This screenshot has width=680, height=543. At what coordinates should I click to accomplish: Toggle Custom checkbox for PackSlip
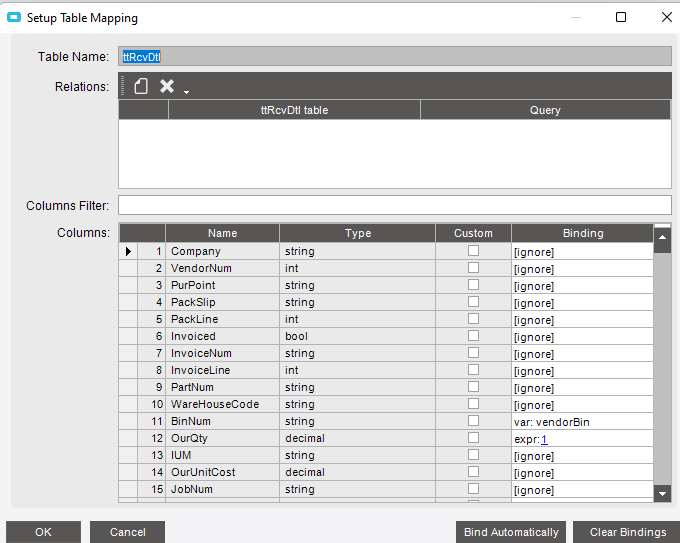coord(473,301)
